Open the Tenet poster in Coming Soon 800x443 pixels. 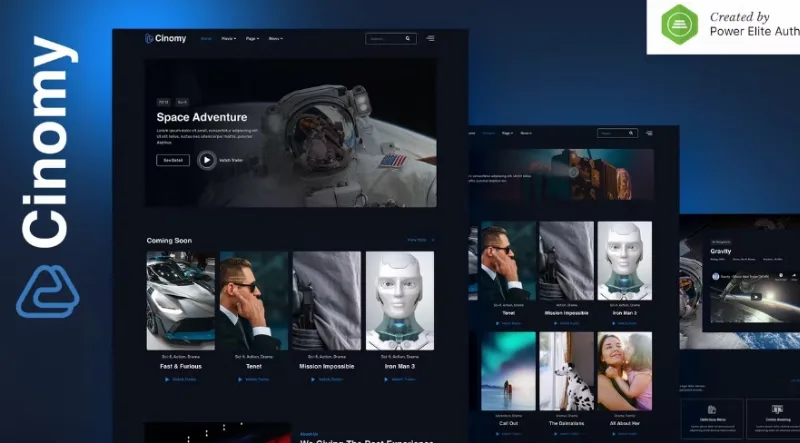[x=254, y=301]
